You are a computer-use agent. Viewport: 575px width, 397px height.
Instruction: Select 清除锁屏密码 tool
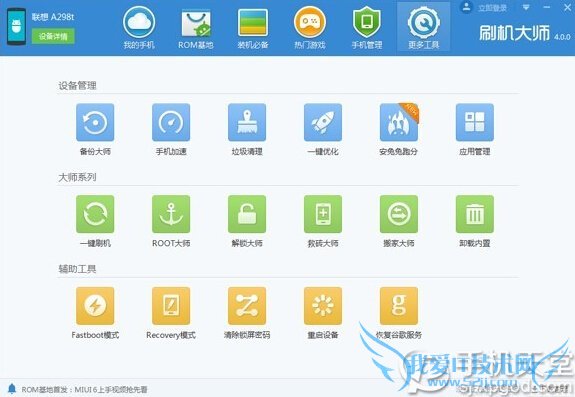247,306
